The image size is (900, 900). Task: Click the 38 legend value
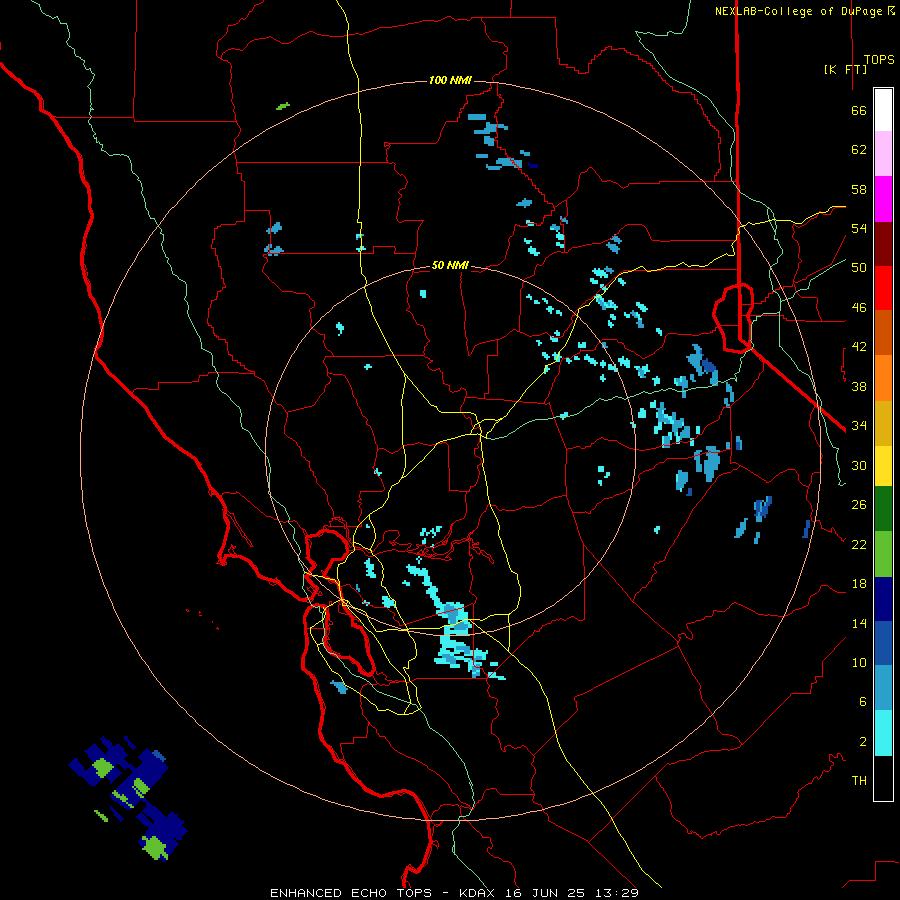coord(859,386)
